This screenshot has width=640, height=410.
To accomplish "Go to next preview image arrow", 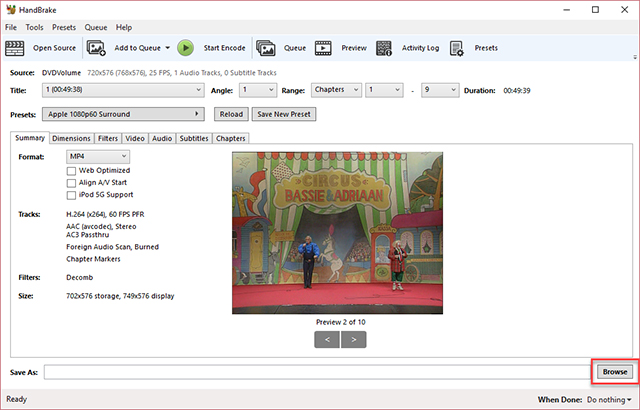I will [354, 339].
